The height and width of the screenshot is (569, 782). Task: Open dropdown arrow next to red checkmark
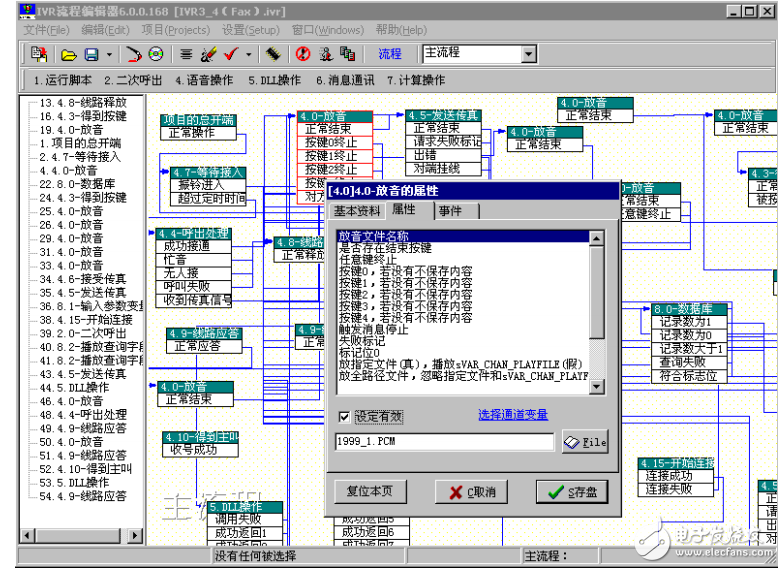(x=247, y=54)
